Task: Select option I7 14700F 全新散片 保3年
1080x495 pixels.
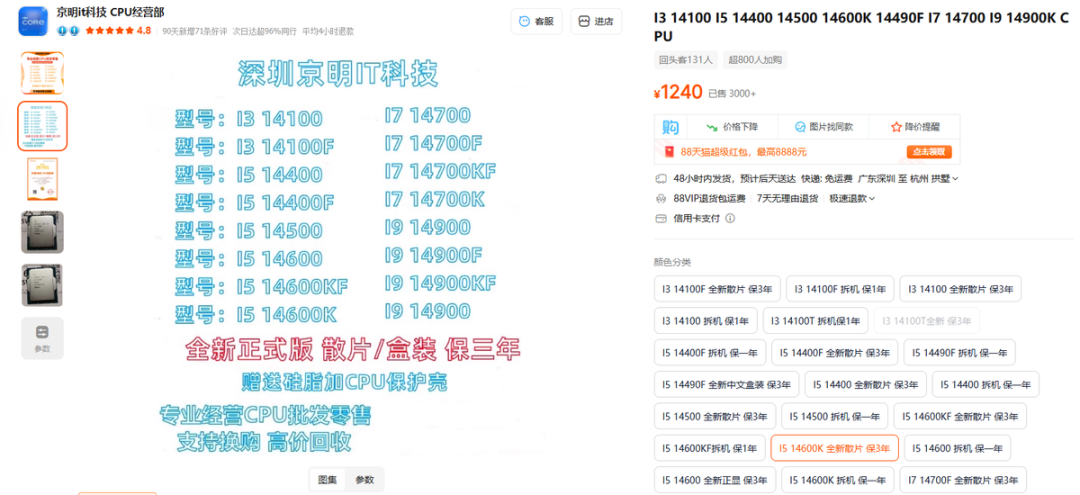Action: 963,479
